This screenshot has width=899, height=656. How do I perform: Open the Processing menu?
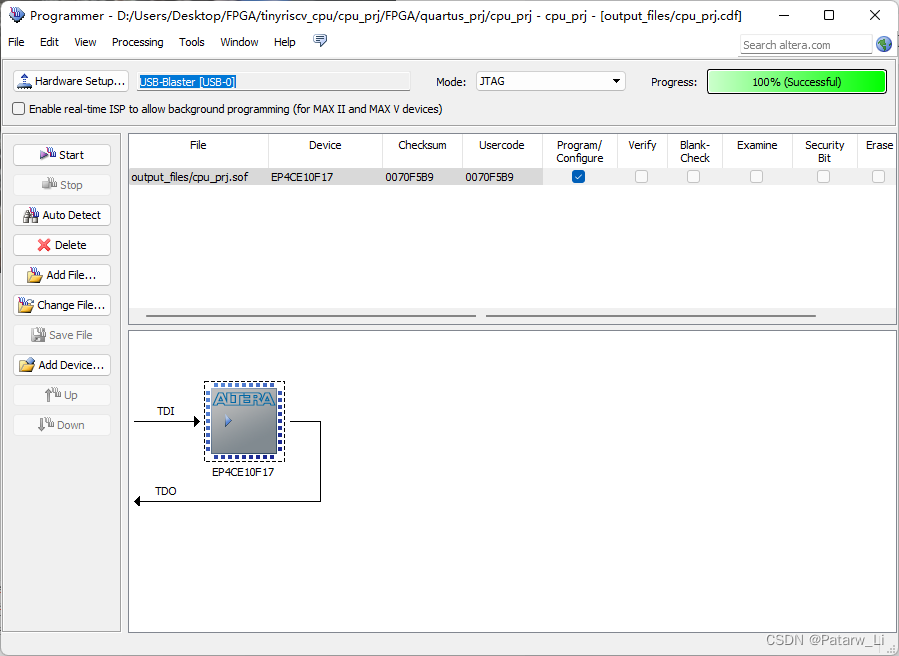point(138,42)
